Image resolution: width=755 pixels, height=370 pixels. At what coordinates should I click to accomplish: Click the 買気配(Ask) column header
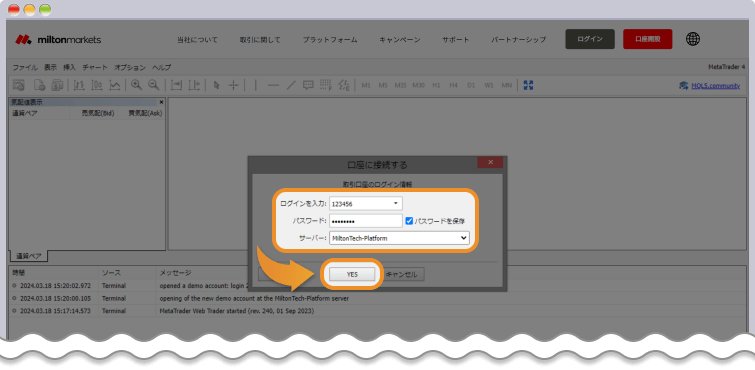145,113
